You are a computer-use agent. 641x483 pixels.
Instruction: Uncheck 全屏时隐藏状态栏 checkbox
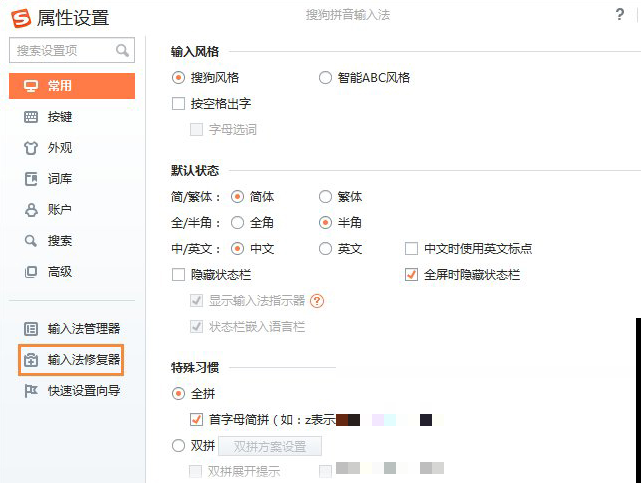point(411,275)
